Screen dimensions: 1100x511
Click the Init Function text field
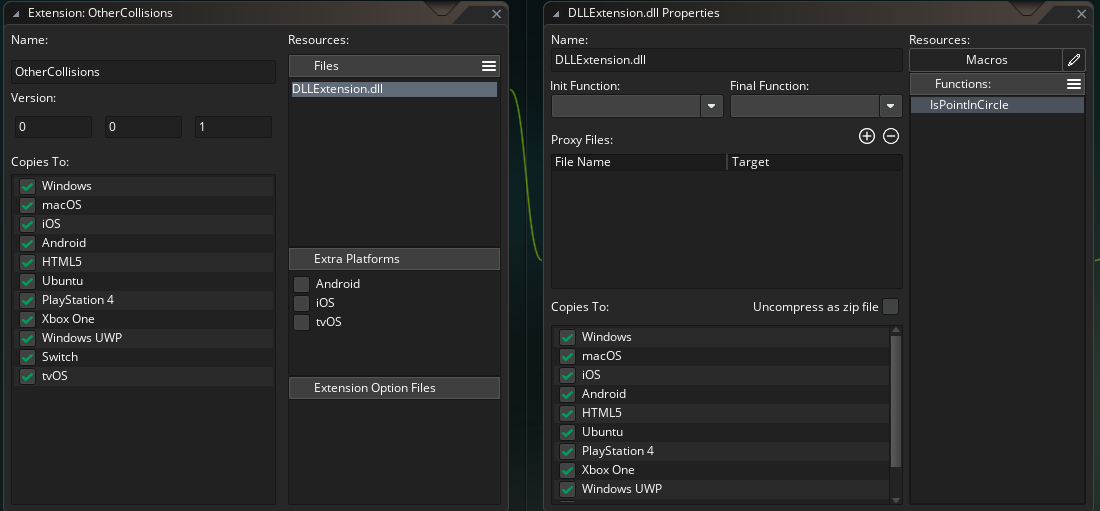coord(626,106)
